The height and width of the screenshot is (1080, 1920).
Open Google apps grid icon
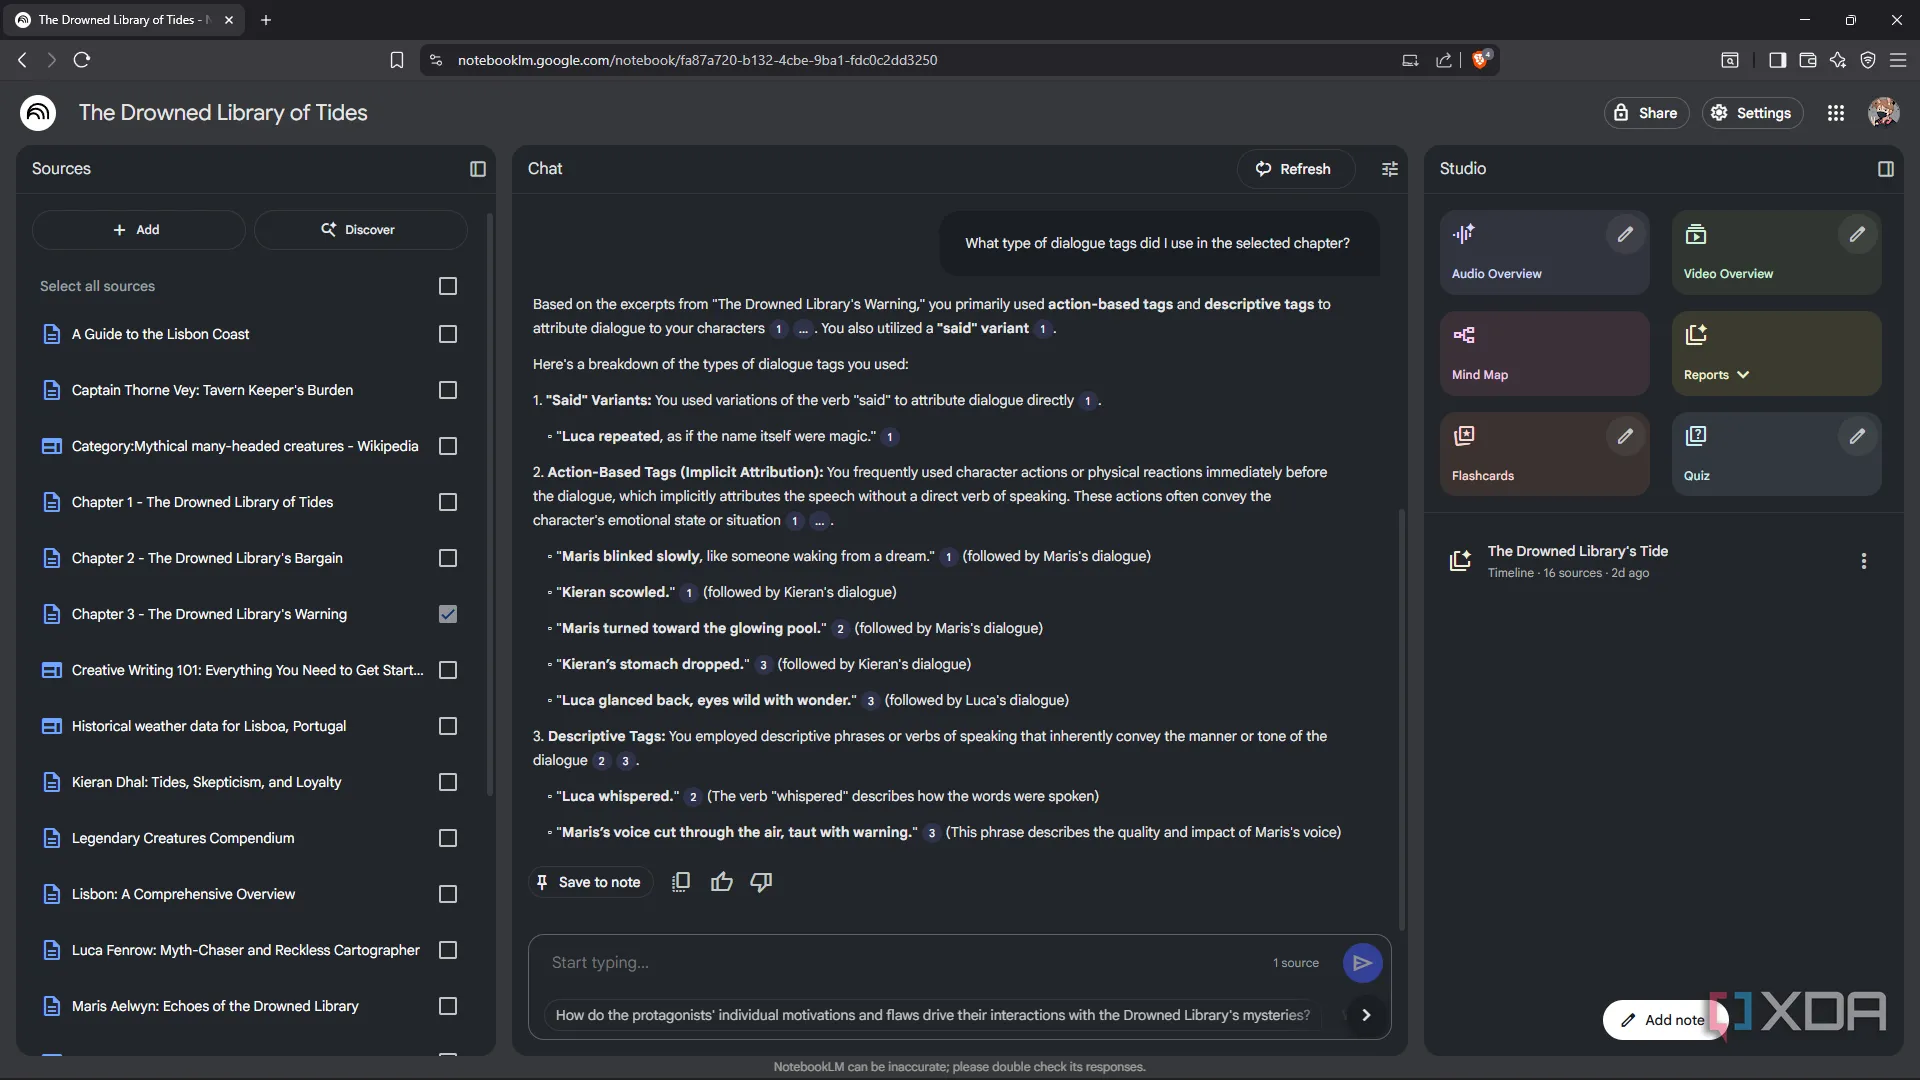1836,113
